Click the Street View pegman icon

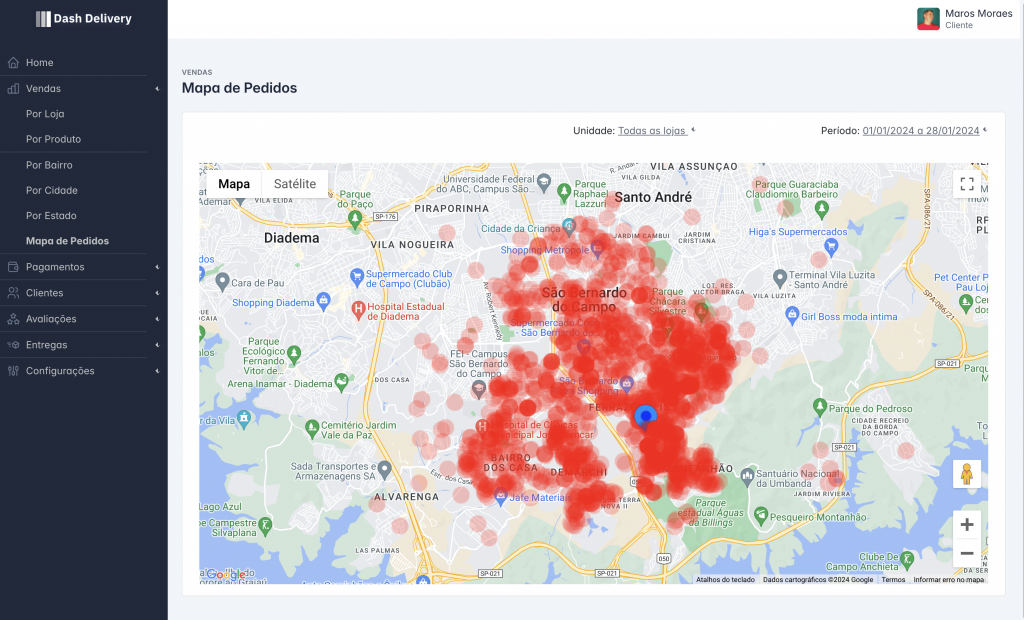[966, 474]
